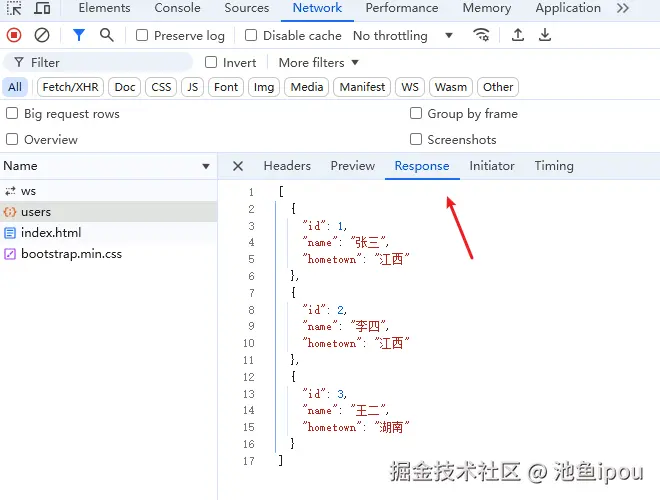This screenshot has height=500, width=660.
Task: Select the index.html request row
Action: click(109, 233)
